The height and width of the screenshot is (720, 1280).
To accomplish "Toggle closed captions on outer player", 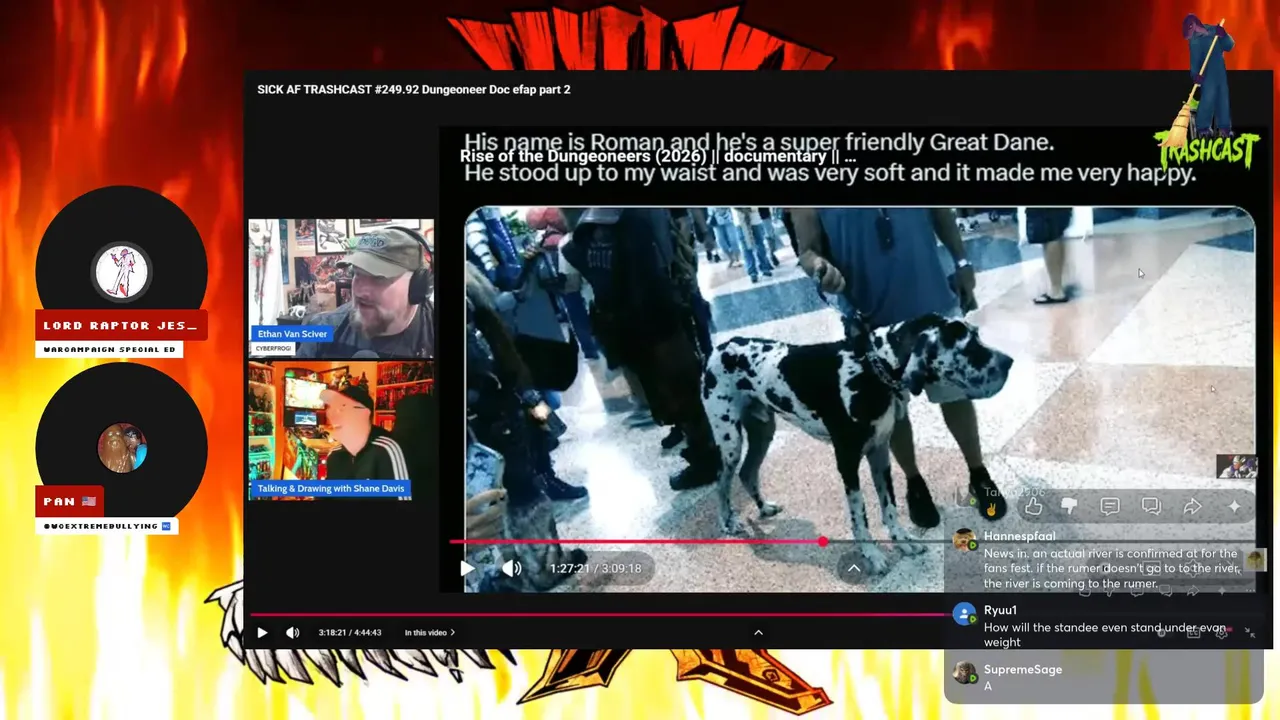I will [1193, 632].
